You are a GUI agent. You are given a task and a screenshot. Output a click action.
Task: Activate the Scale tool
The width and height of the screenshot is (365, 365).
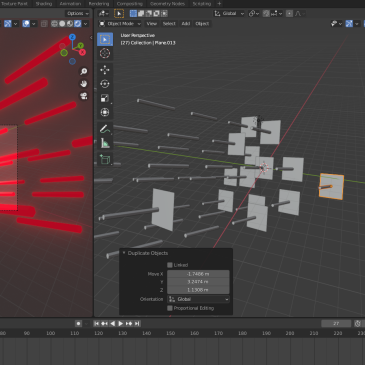pyautogui.click(x=105, y=98)
